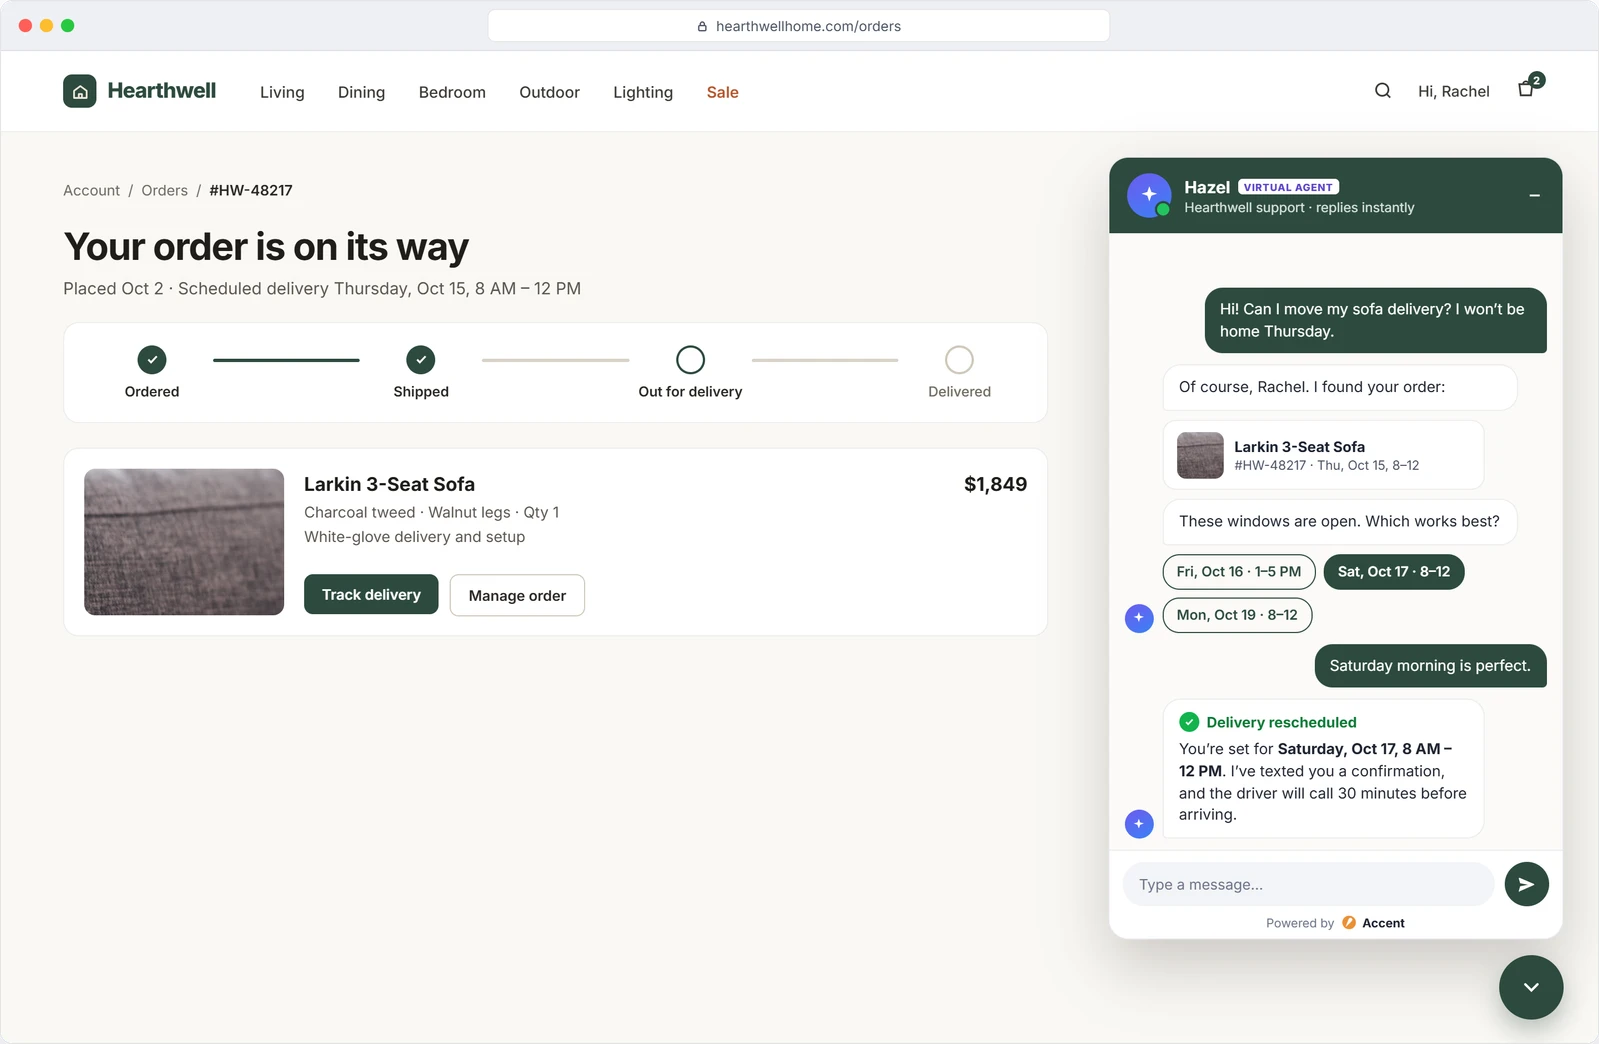This screenshot has width=1599, height=1044.
Task: Click the Delivered step circle
Action: [x=959, y=359]
